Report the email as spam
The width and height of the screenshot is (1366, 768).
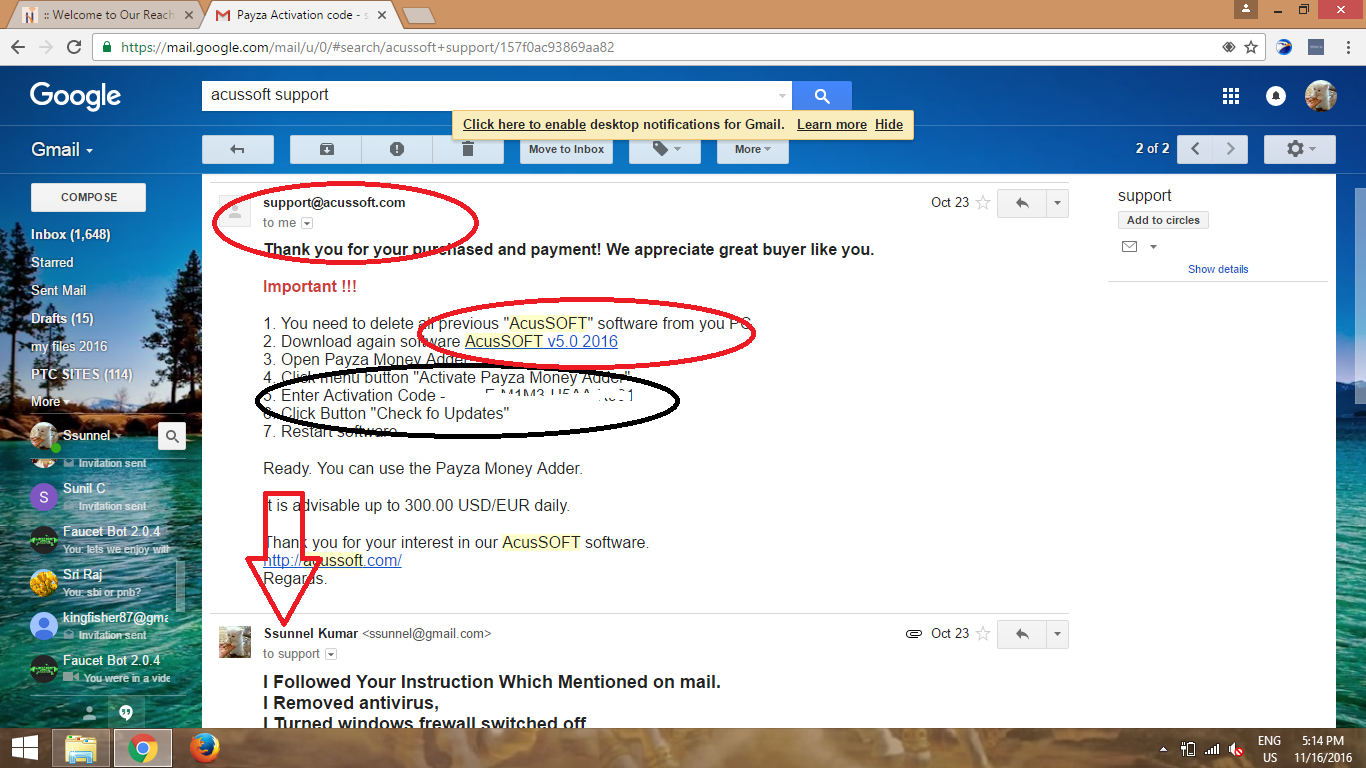[396, 149]
